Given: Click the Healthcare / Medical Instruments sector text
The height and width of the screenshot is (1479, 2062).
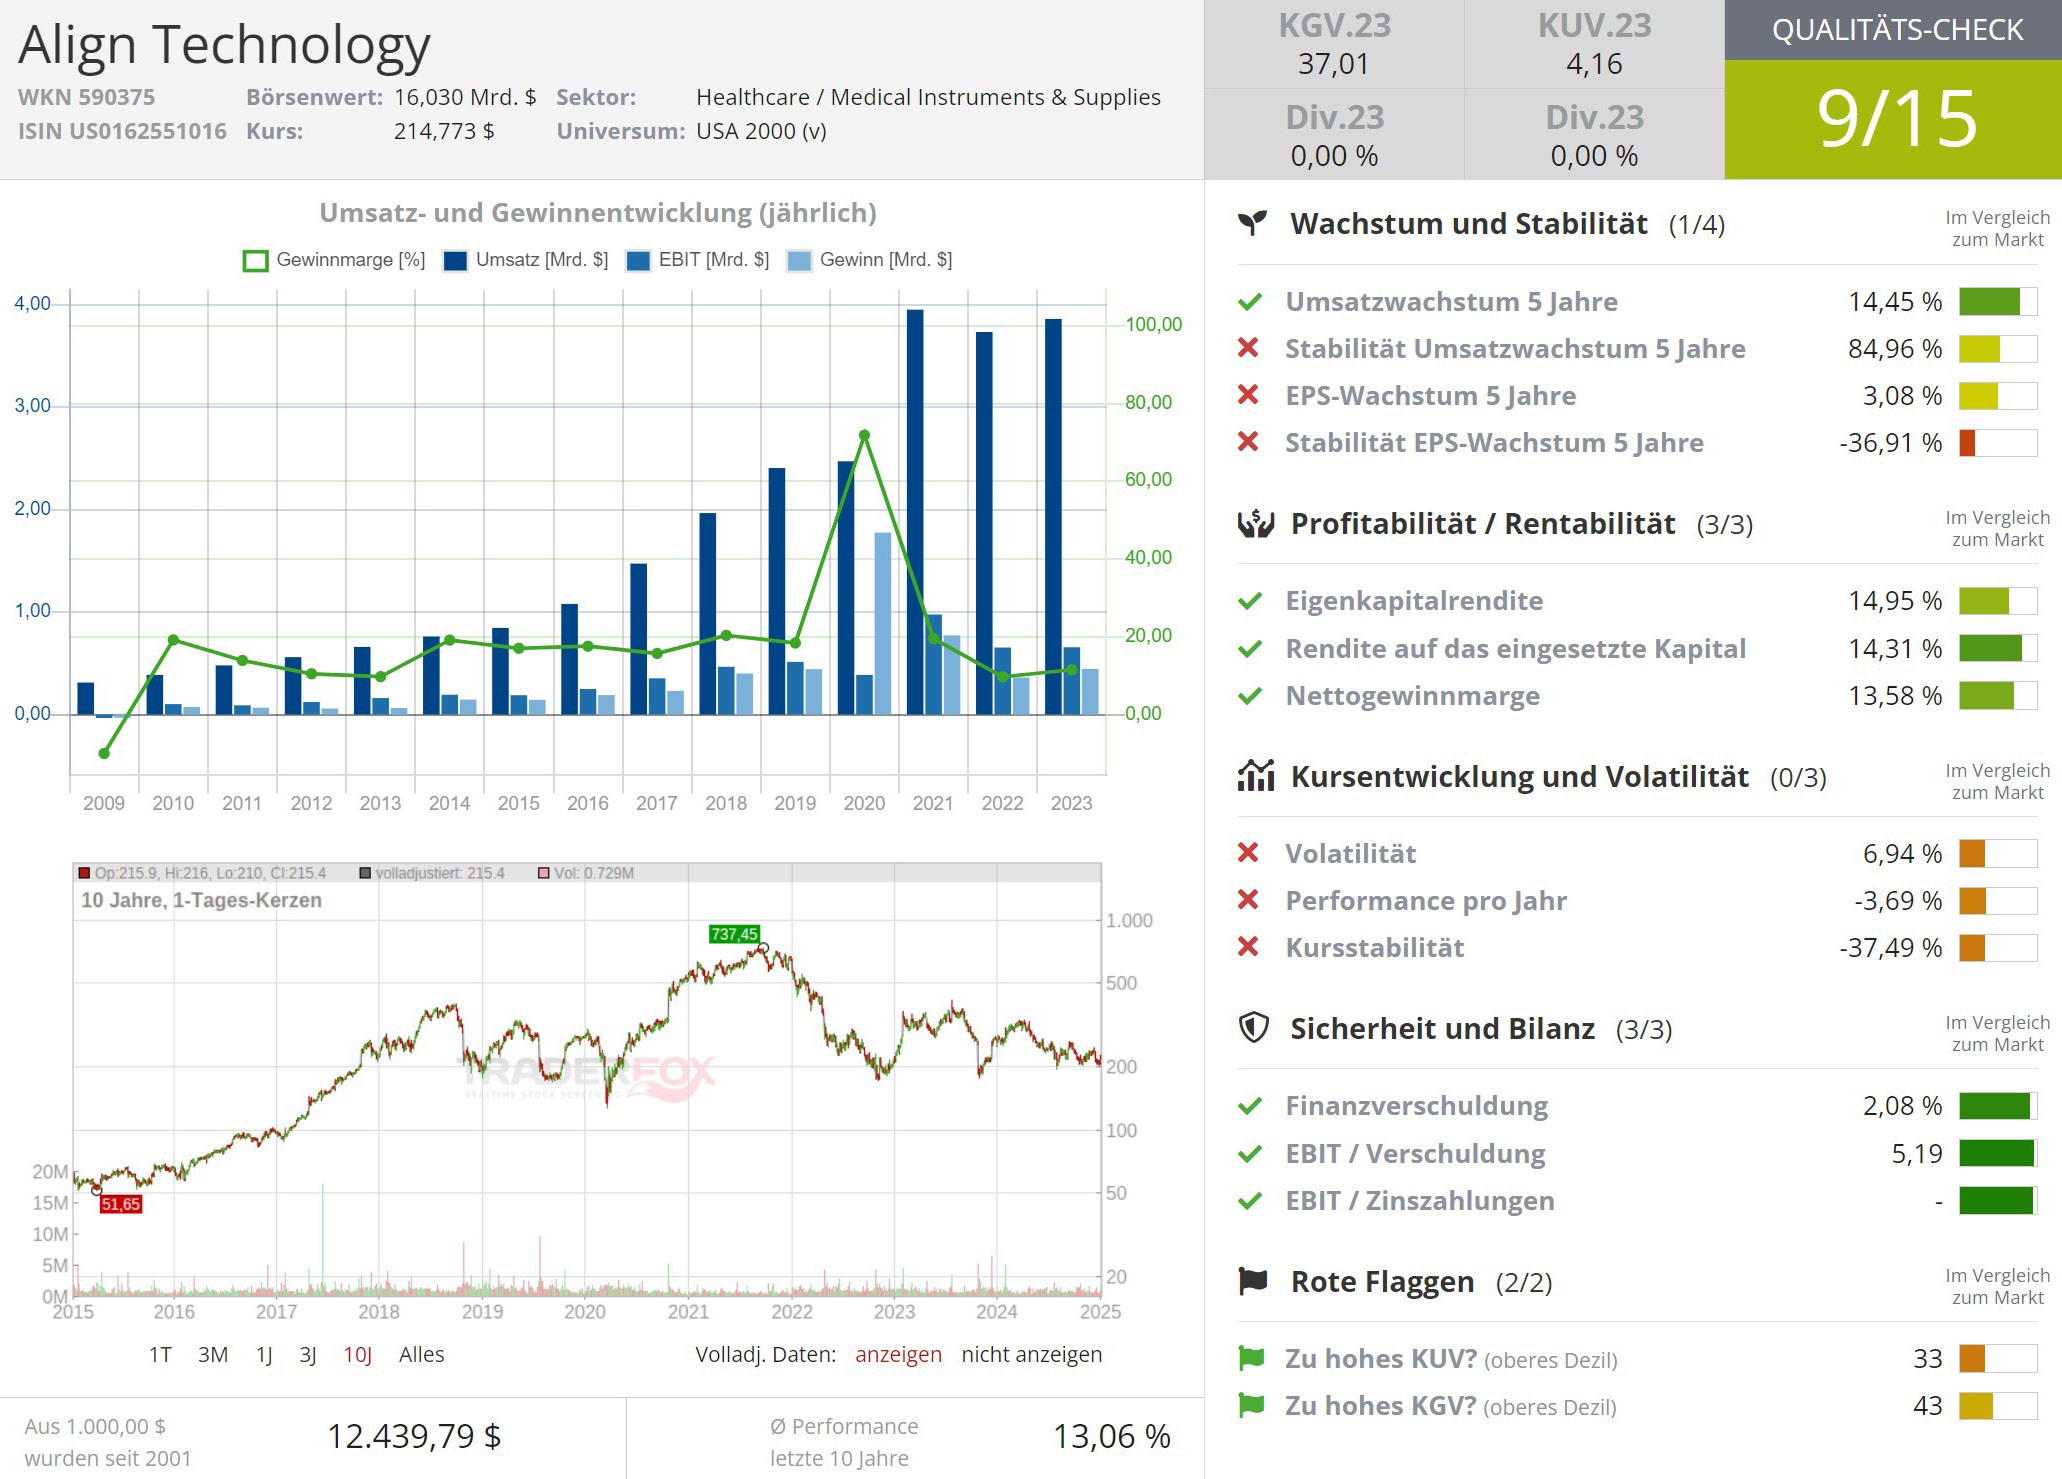Looking at the screenshot, I should click(x=928, y=97).
